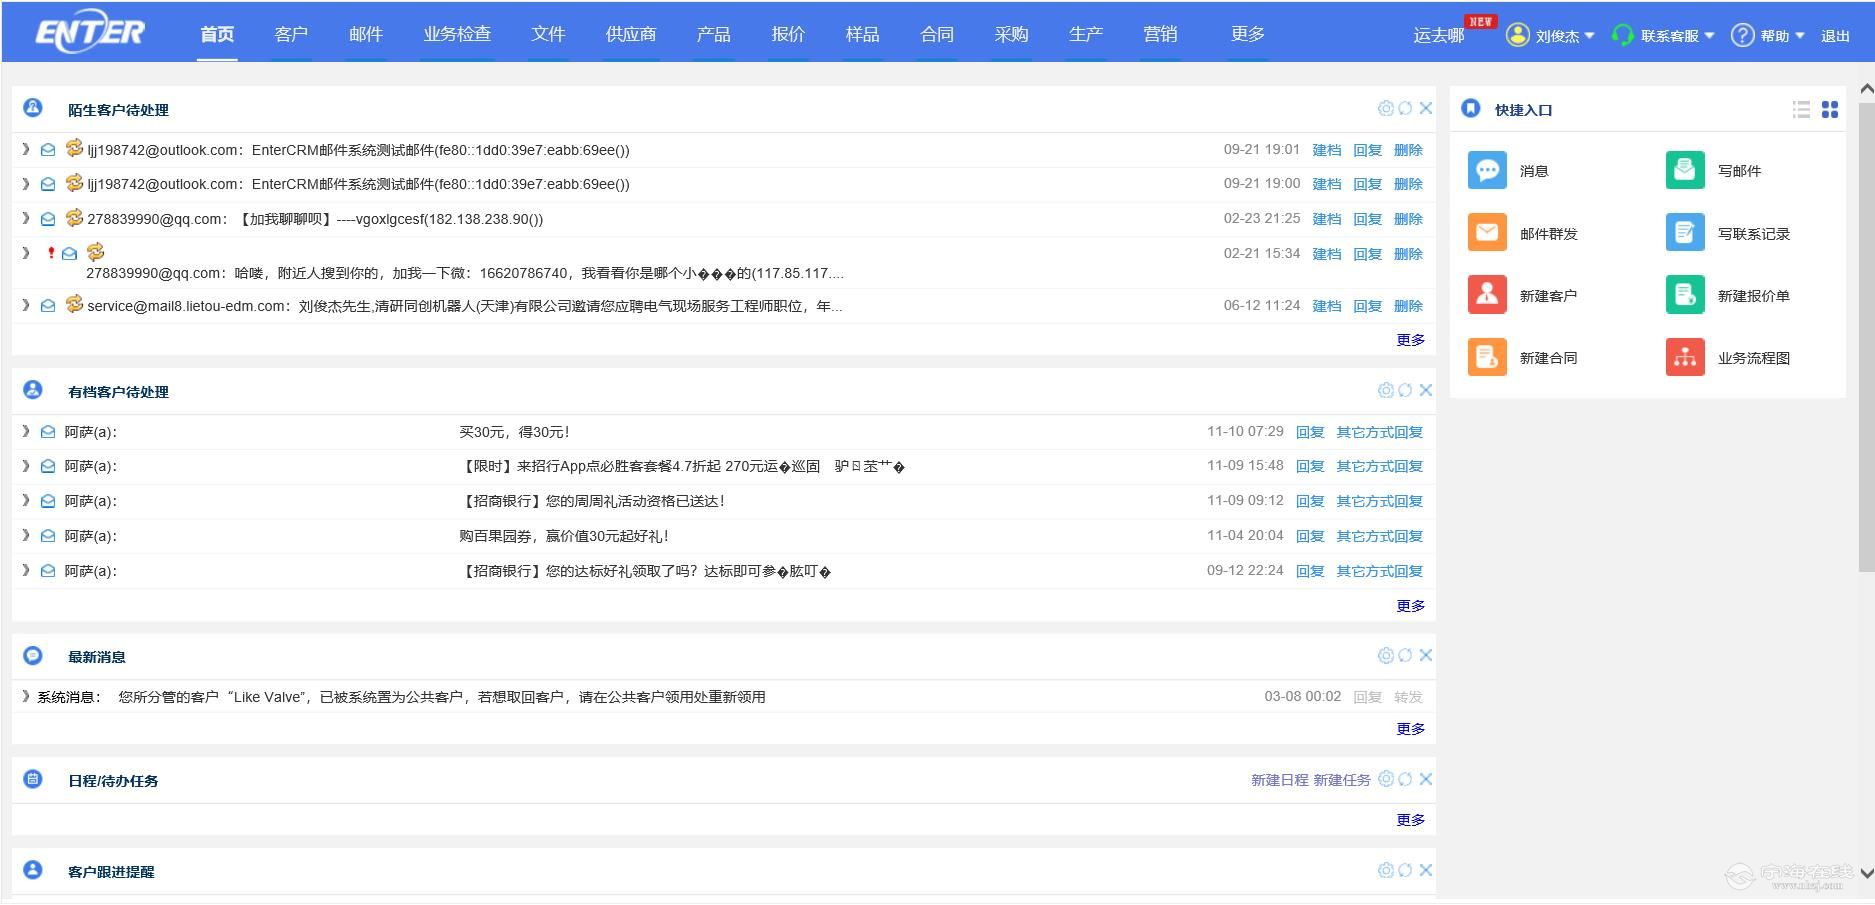The image size is (1875, 905).
Task: Switch 快捷入口 to list view
Action: coord(1801,109)
